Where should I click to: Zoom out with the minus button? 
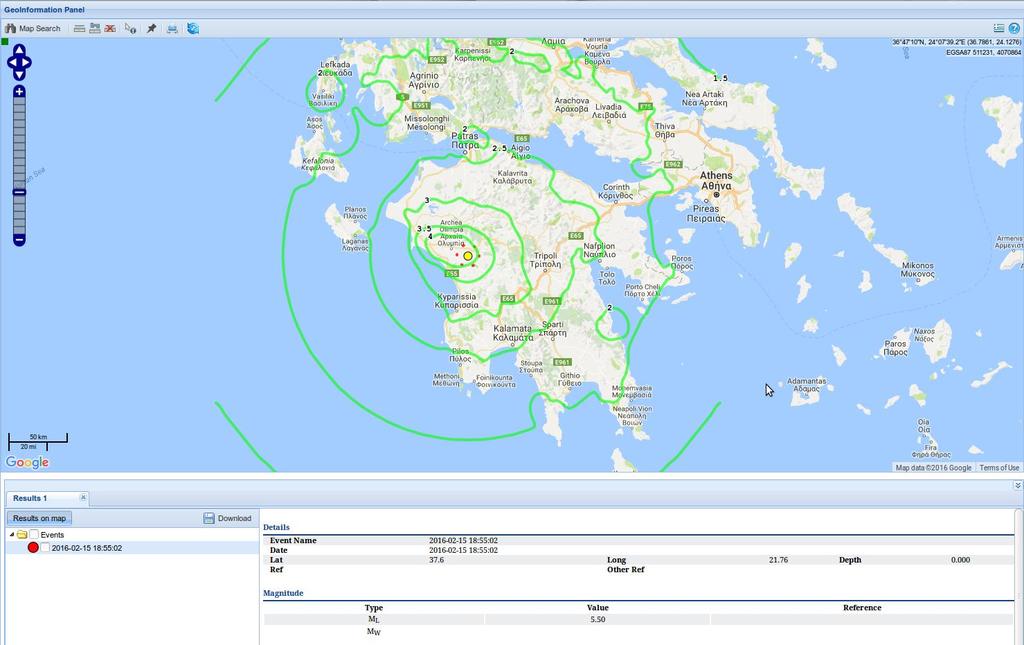pyautogui.click(x=20, y=240)
